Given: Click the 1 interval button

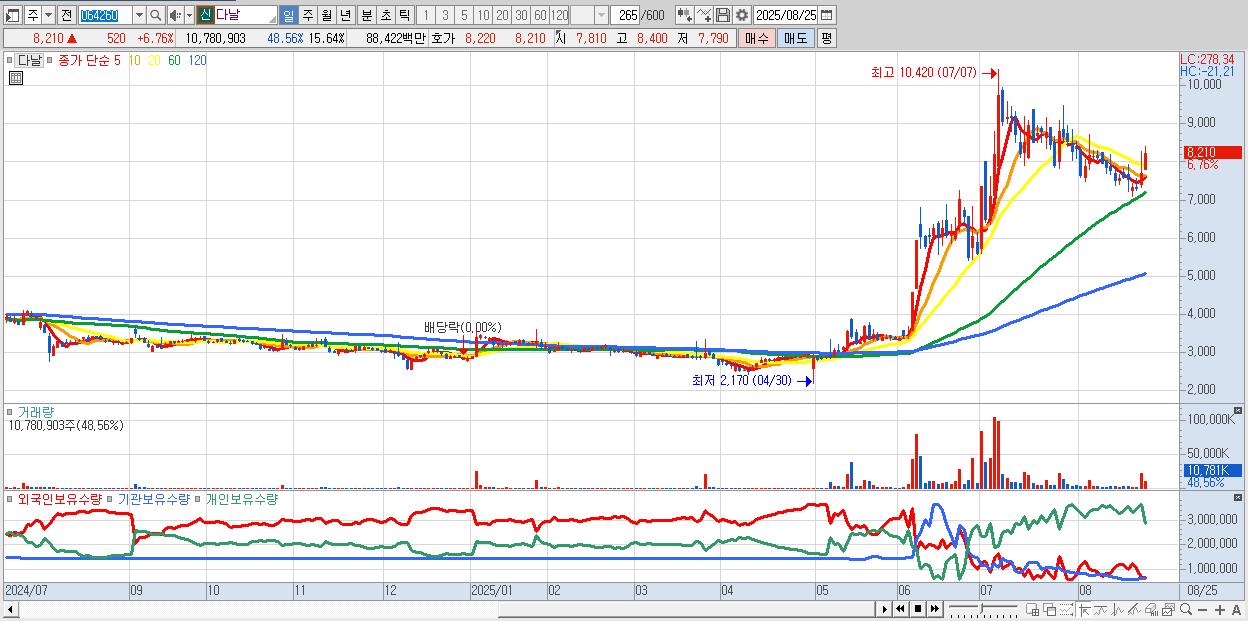Looking at the screenshot, I should 424,15.
